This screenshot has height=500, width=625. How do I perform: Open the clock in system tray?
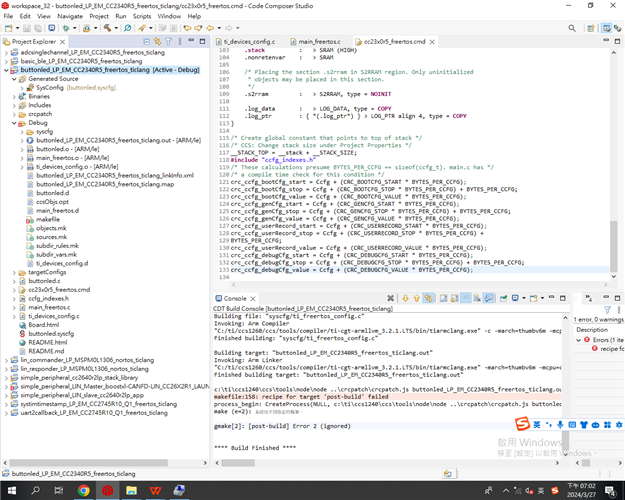click(x=581, y=490)
